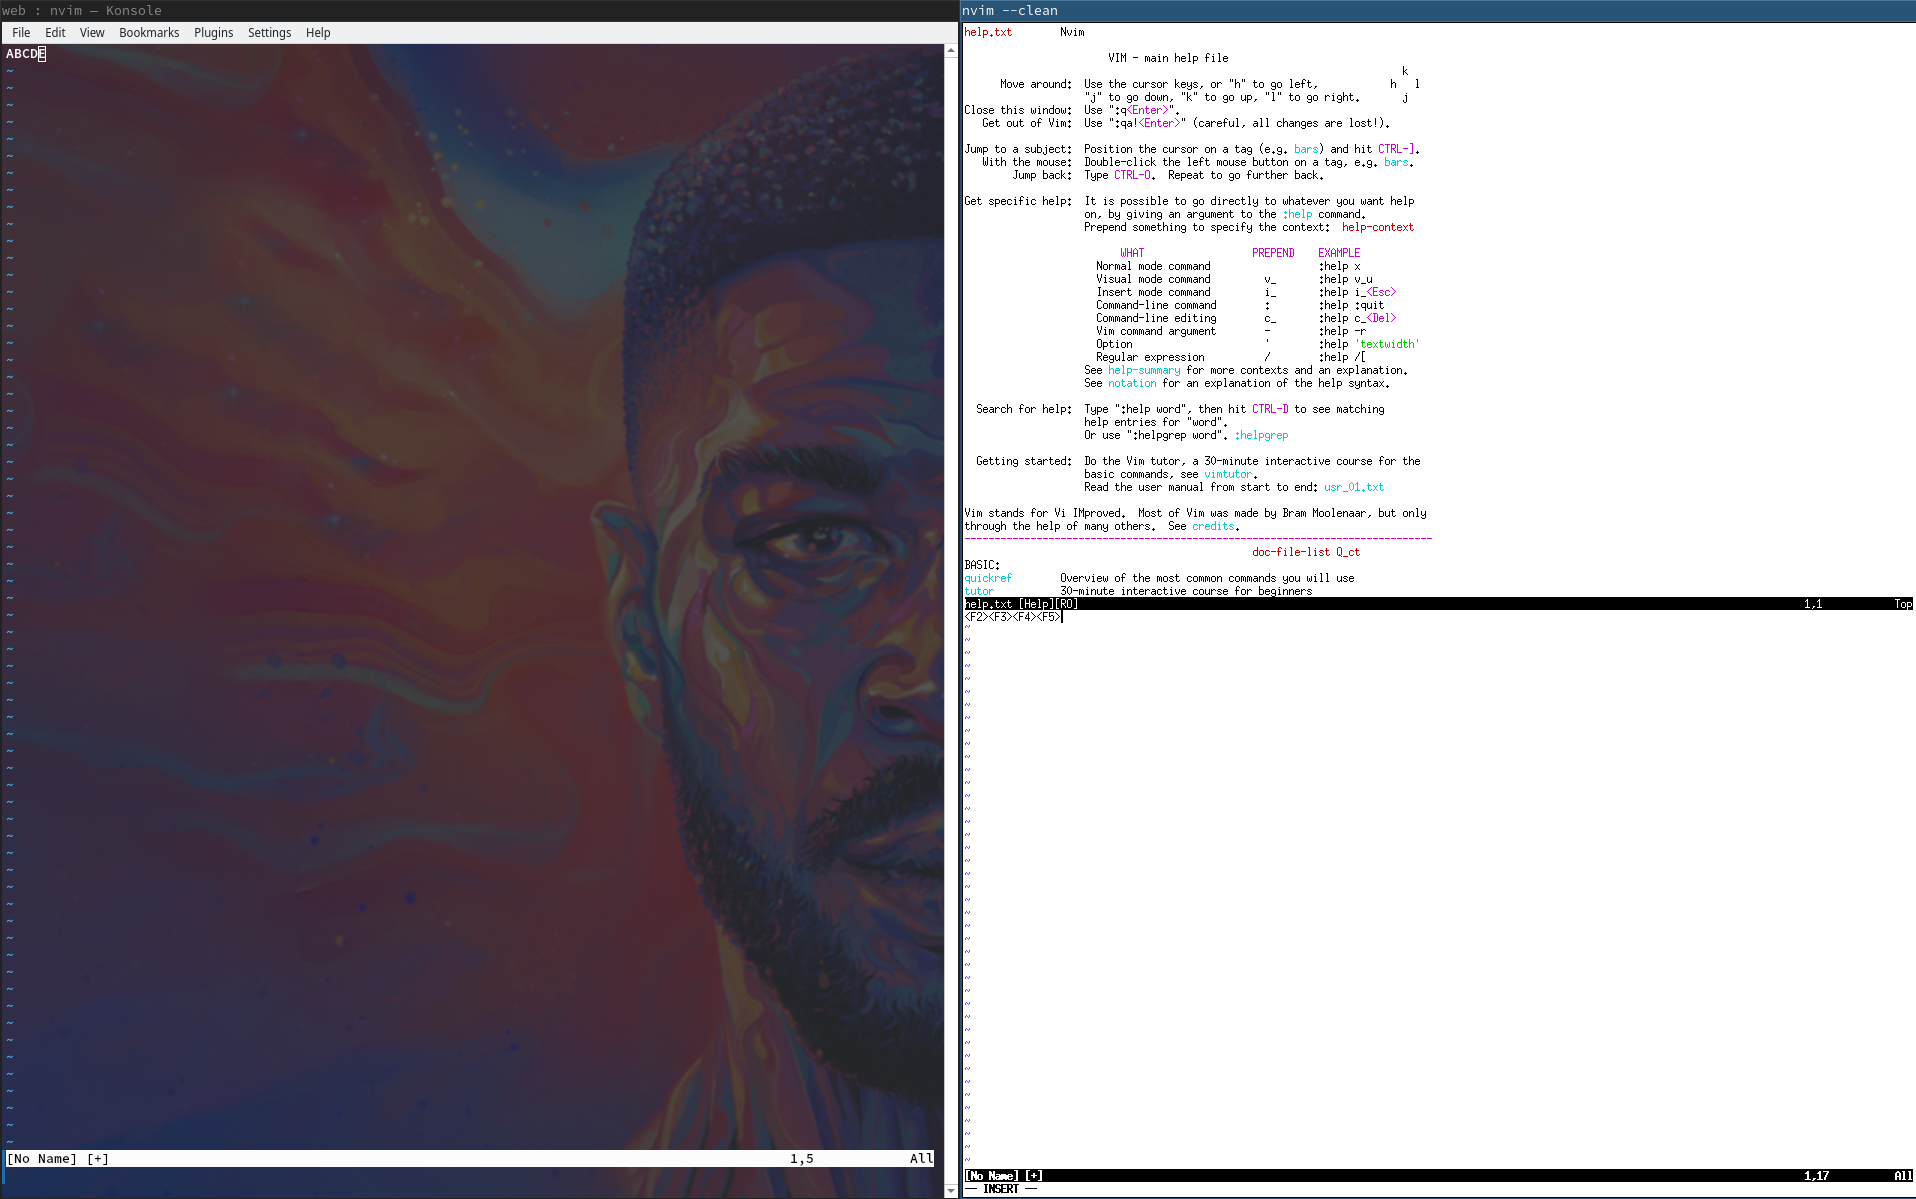
Task: Open the Settings menu in Konsole
Action: click(269, 32)
